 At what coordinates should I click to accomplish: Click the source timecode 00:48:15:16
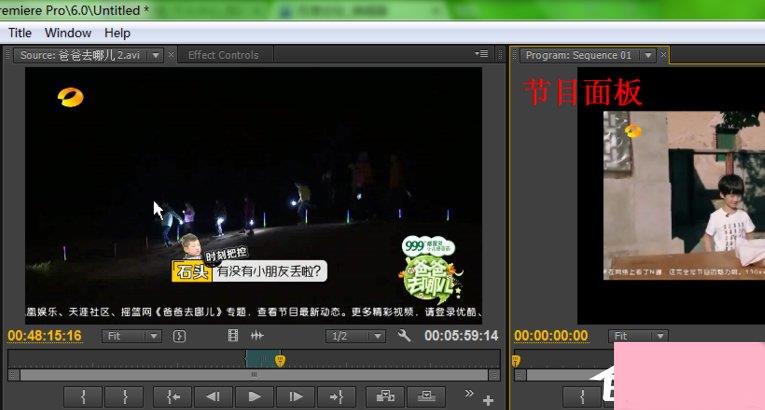click(44, 336)
